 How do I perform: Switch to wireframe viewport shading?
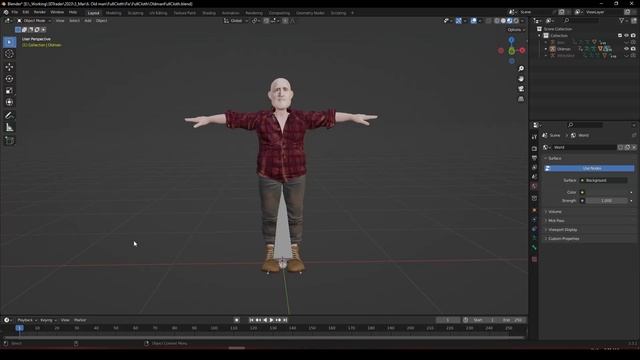click(x=497, y=20)
